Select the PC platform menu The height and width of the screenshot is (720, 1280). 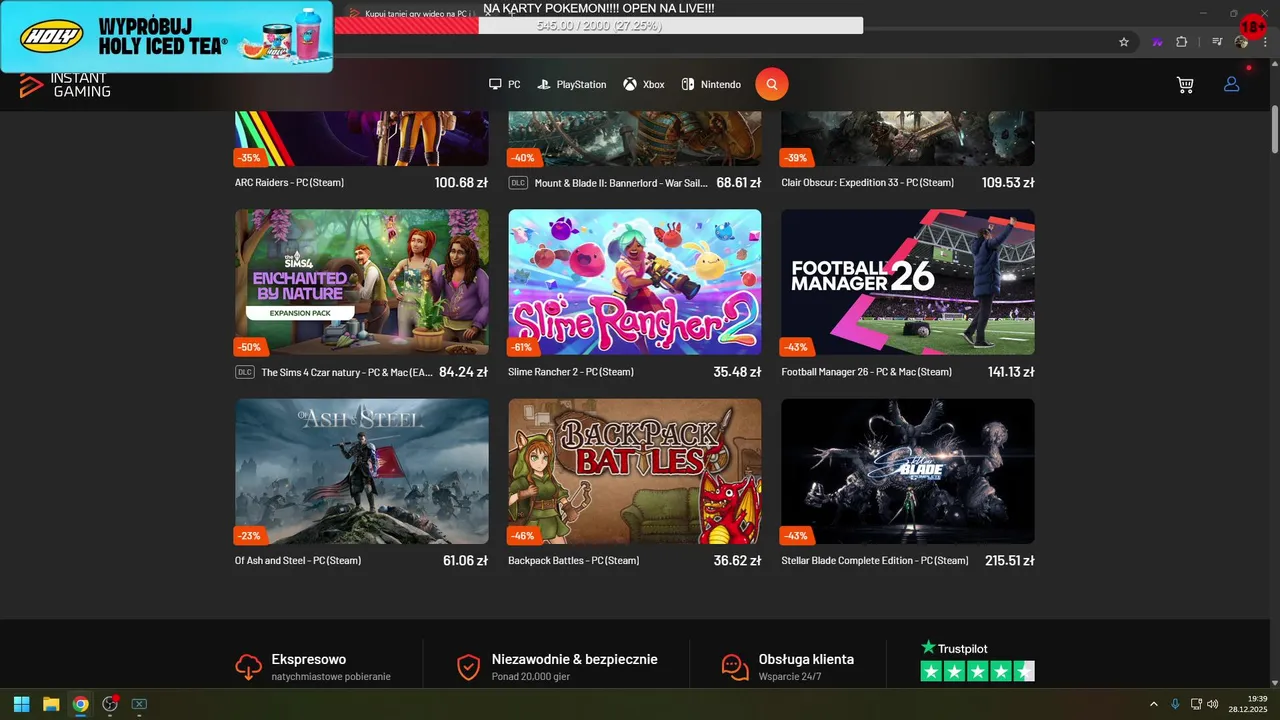(x=504, y=85)
